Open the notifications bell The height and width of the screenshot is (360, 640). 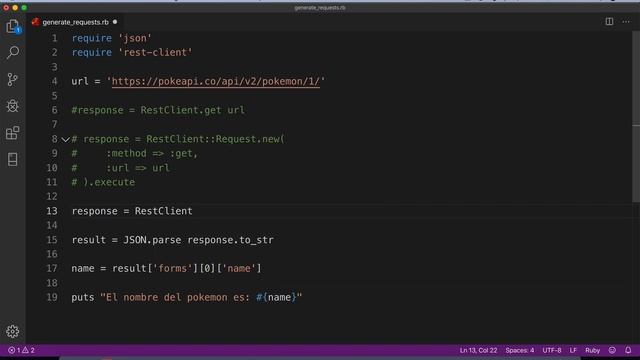[x=628, y=350]
